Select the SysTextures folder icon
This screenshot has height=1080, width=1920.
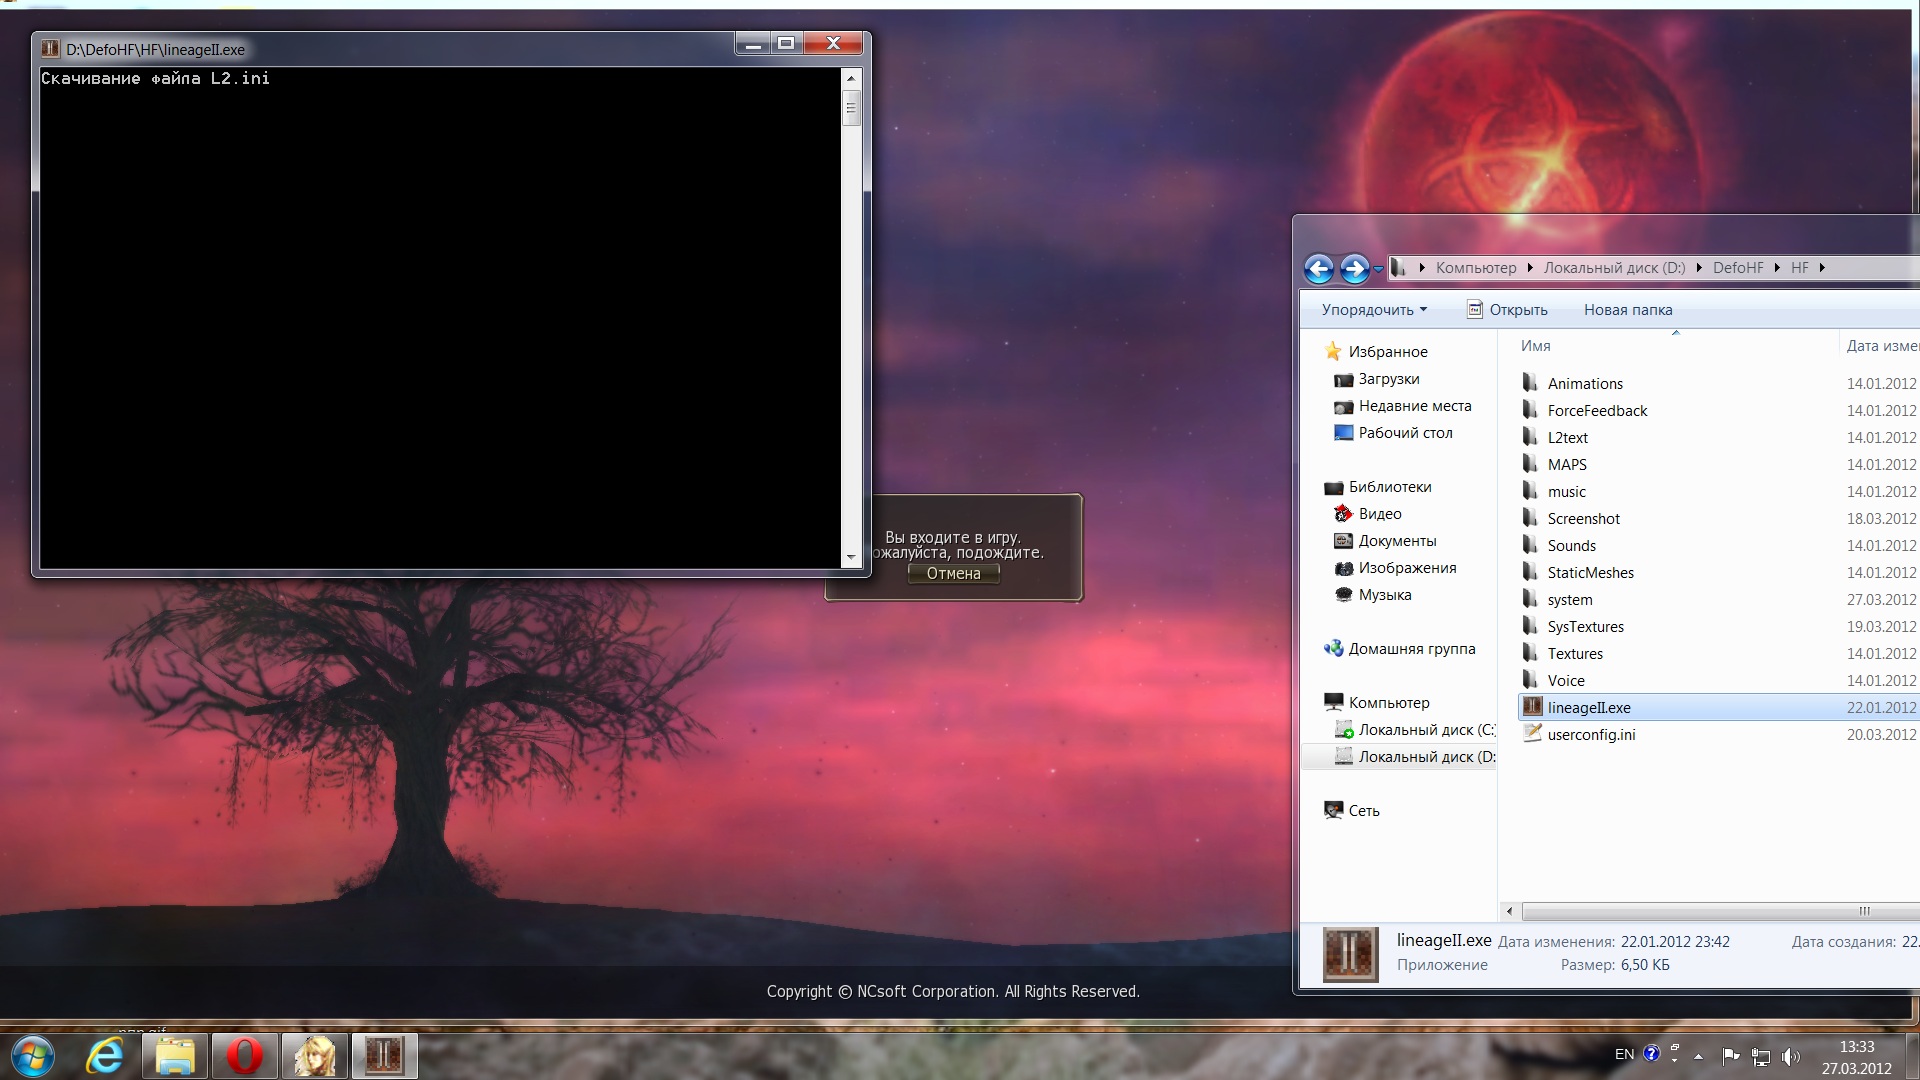tap(1530, 626)
